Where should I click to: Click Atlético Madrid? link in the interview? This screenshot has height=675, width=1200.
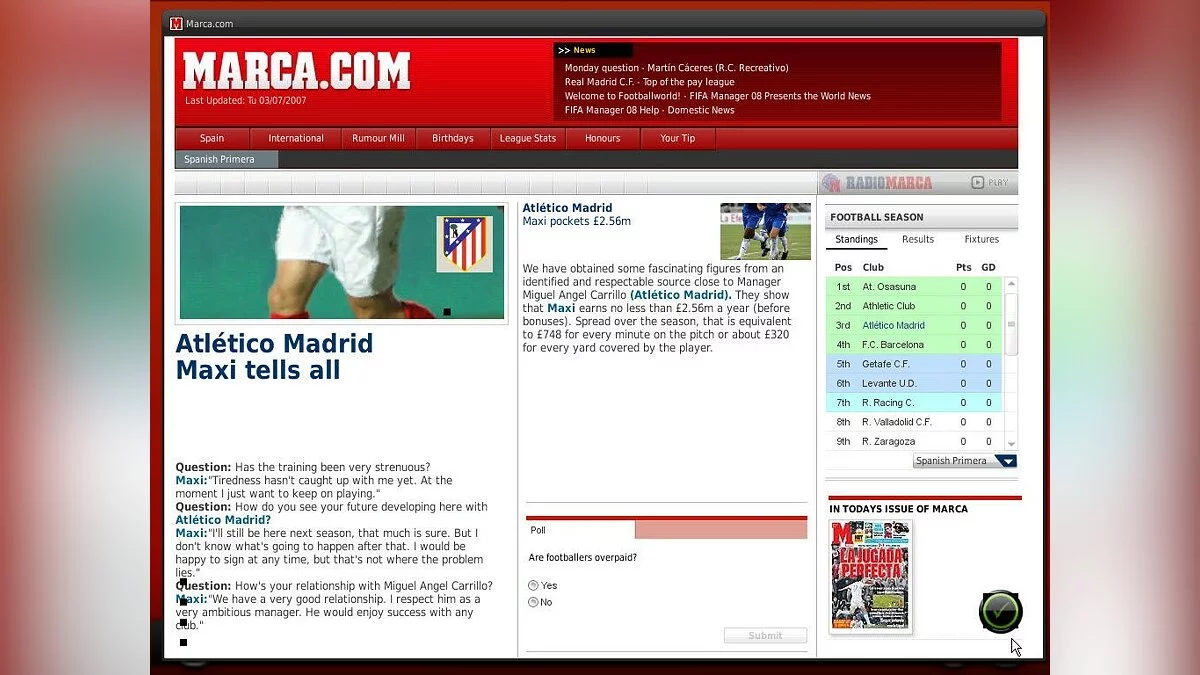[x=223, y=520]
